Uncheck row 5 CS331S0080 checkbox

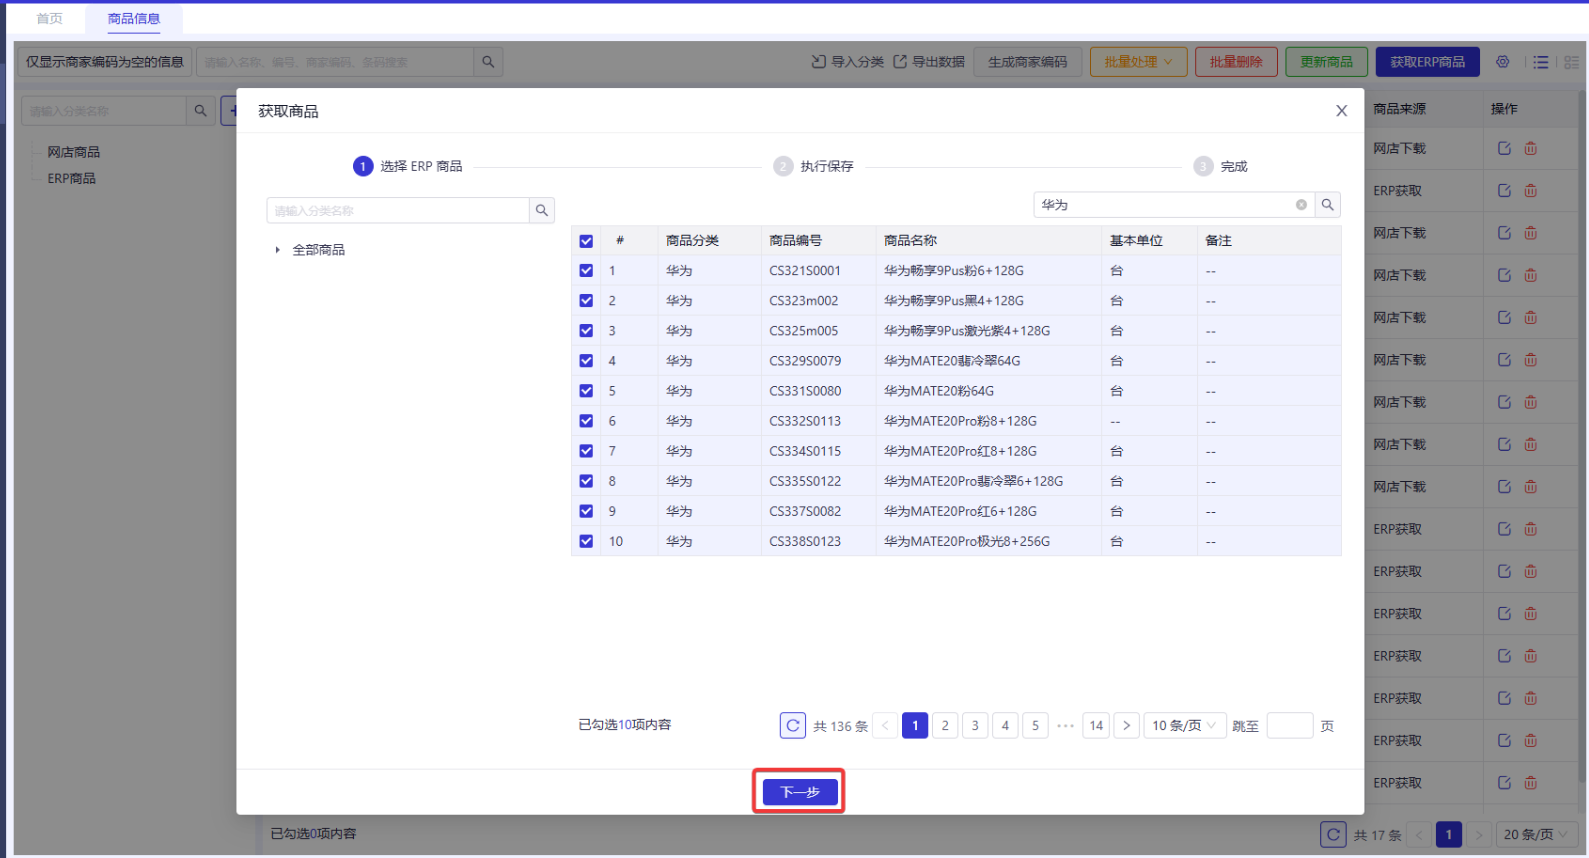click(x=586, y=391)
